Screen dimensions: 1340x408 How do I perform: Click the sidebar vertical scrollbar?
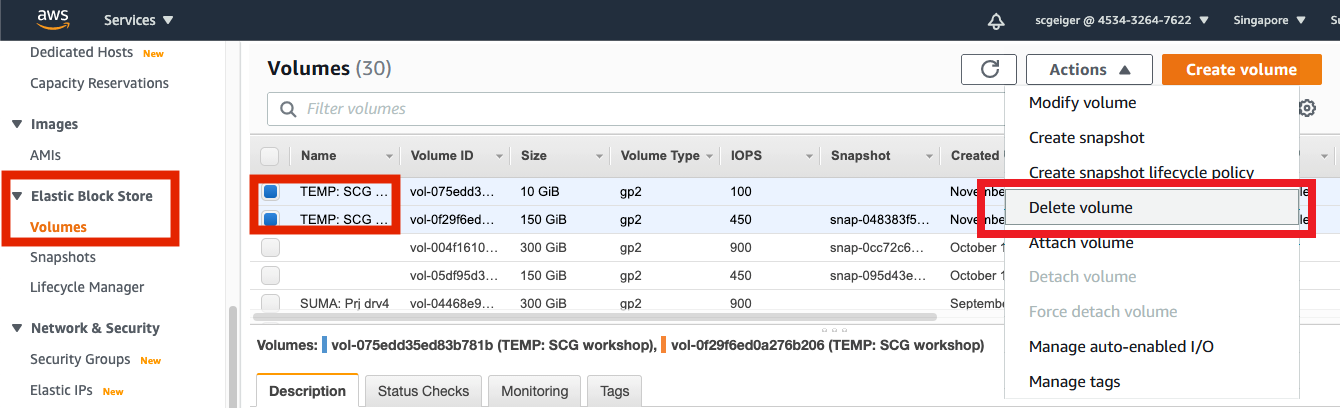click(233, 357)
